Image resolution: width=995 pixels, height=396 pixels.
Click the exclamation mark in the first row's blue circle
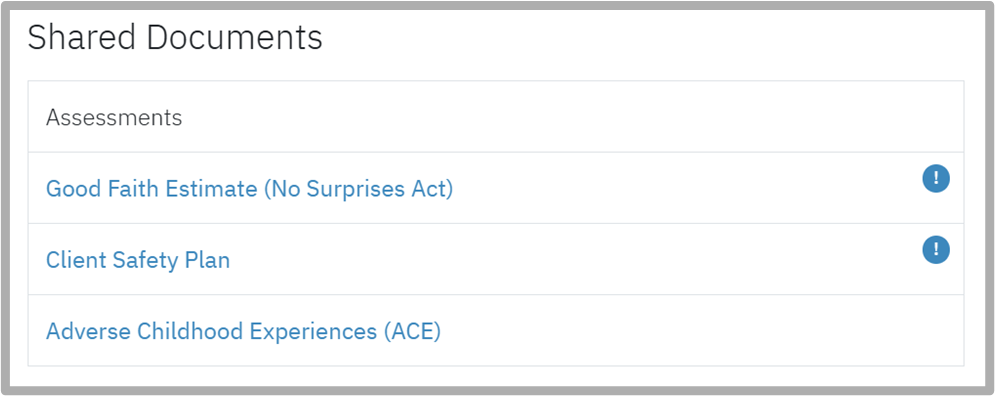pyautogui.click(x=935, y=178)
